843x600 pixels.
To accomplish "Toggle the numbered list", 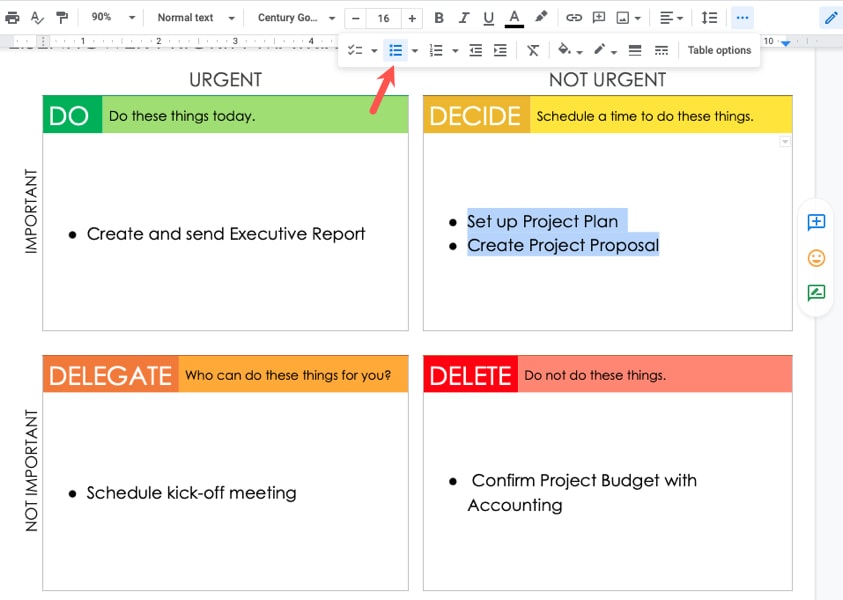I will pyautogui.click(x=437, y=49).
